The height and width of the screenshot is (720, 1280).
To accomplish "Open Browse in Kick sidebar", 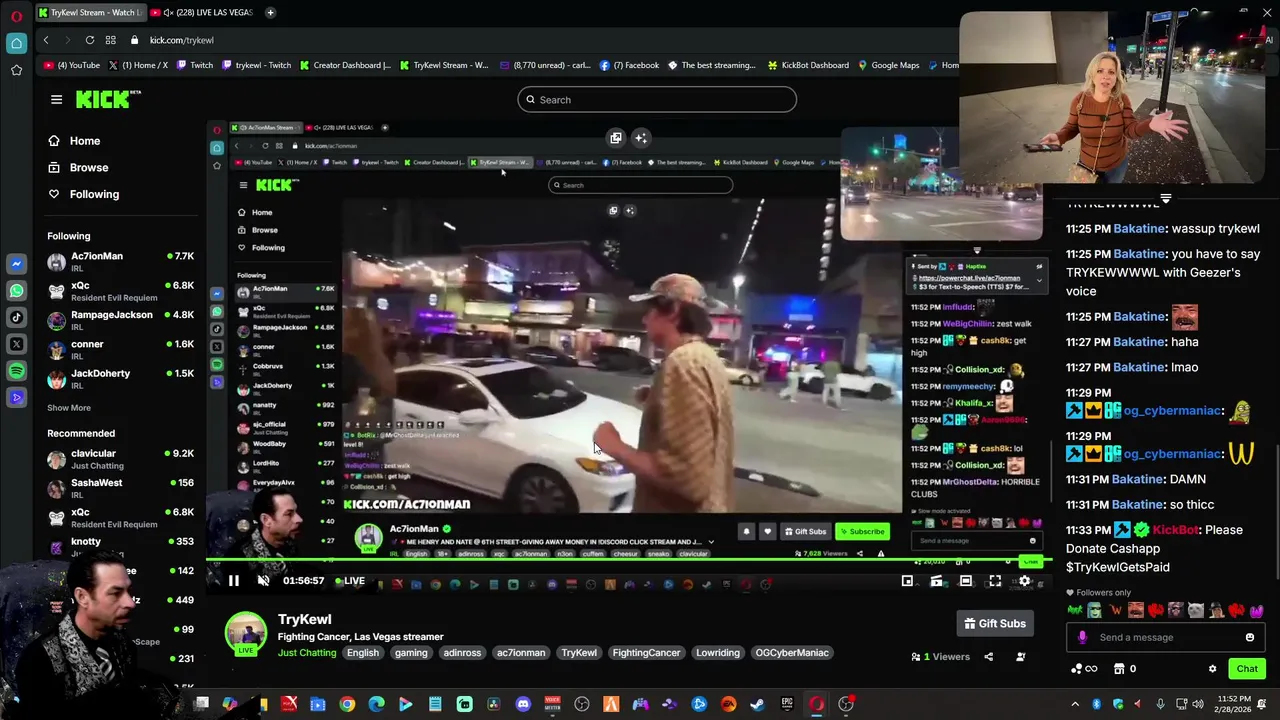I will (x=78, y=167).
